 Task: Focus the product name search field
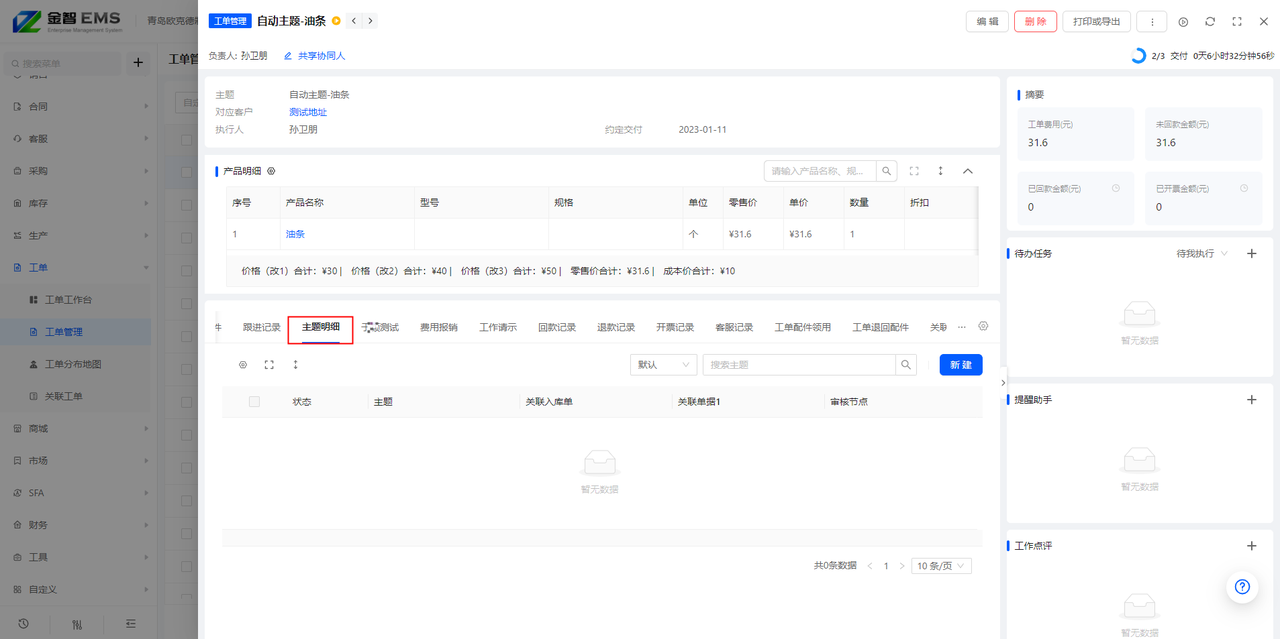click(x=820, y=171)
